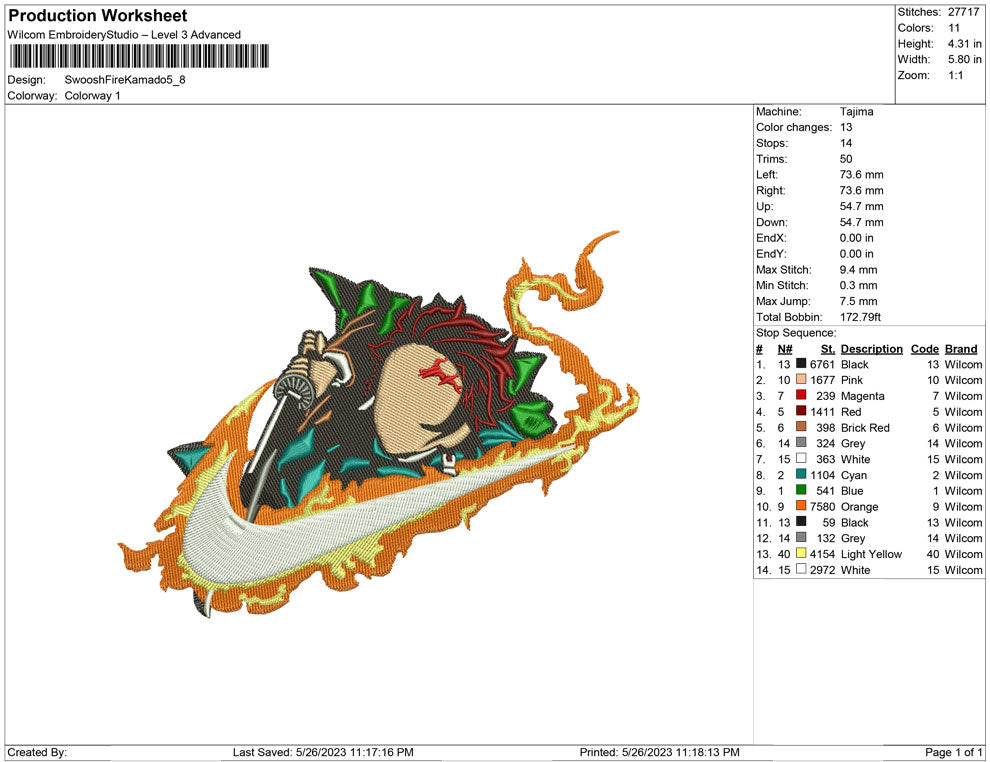
Task: Click the Color changes value '13'
Action: (845, 128)
